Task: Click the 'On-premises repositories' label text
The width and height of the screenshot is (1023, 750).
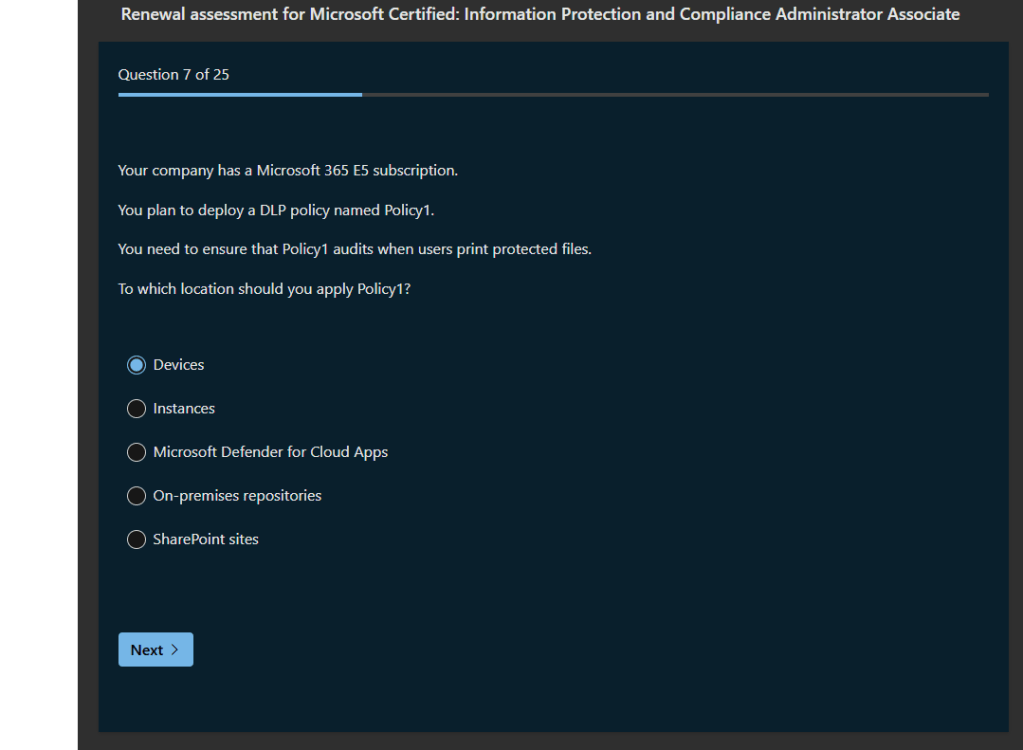Action: 237,496
